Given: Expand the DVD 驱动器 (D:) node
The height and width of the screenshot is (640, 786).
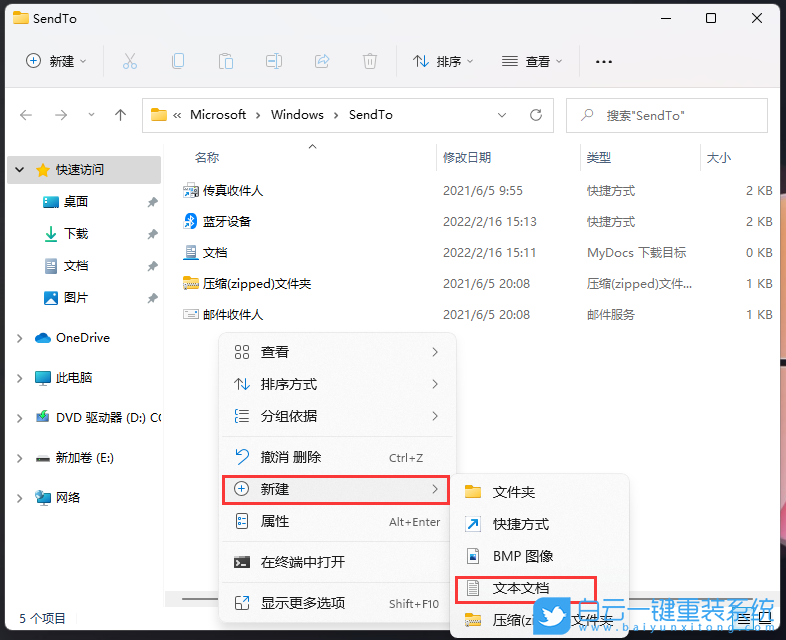Looking at the screenshot, I should click(x=20, y=418).
